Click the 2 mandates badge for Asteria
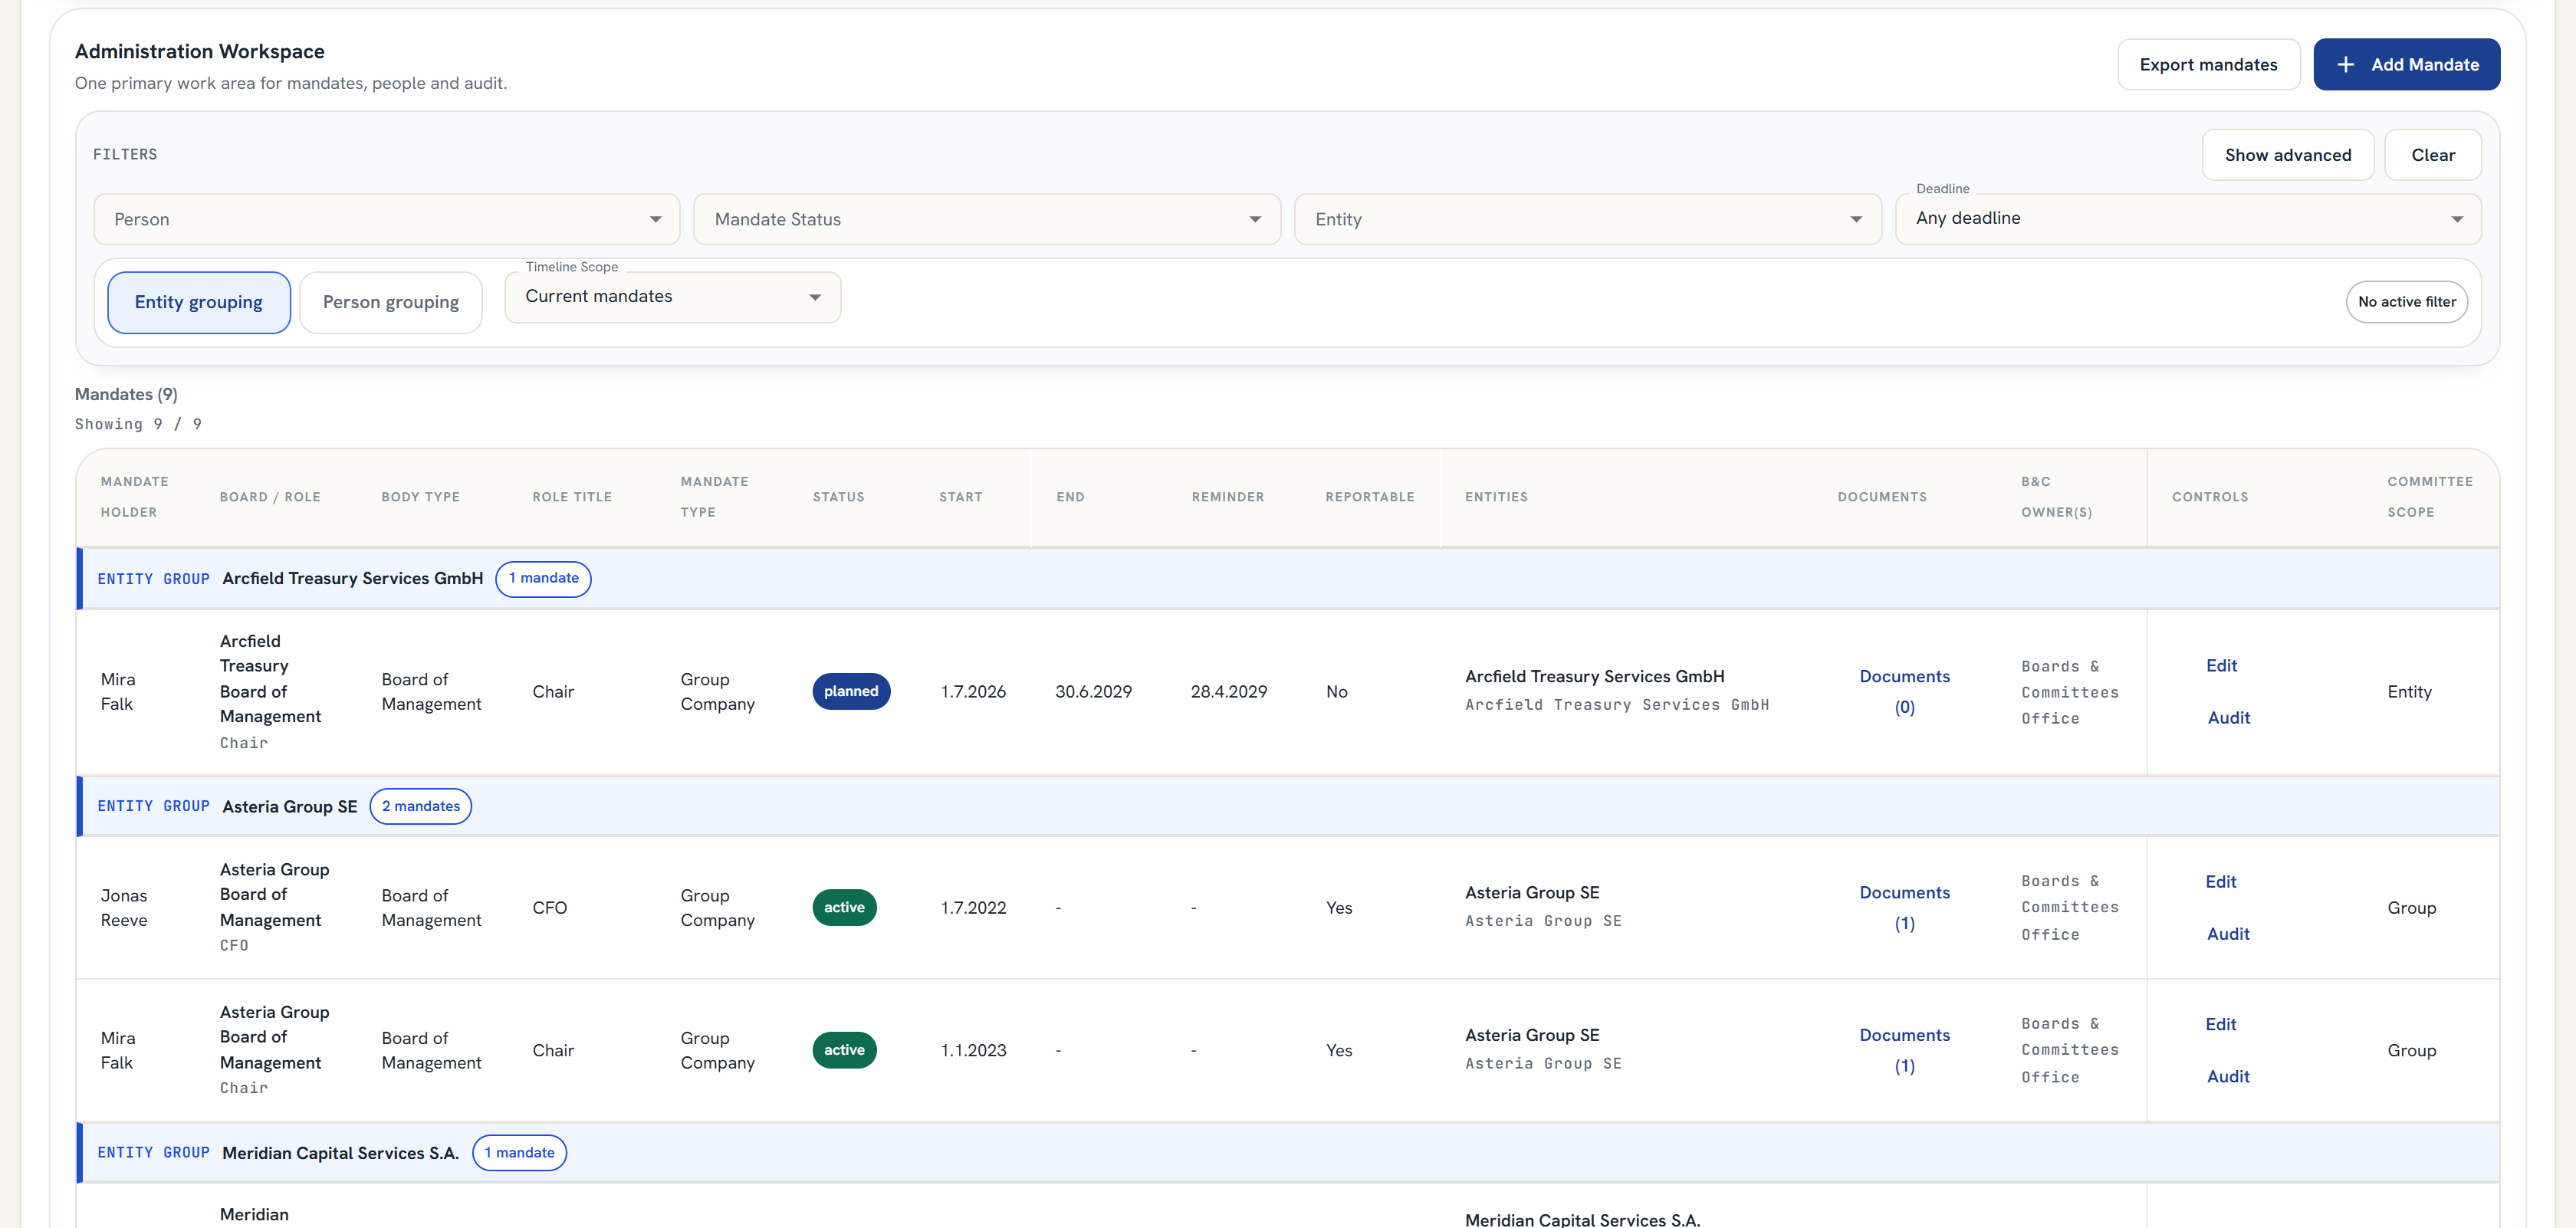Image resolution: width=2576 pixels, height=1228 pixels. [420, 807]
